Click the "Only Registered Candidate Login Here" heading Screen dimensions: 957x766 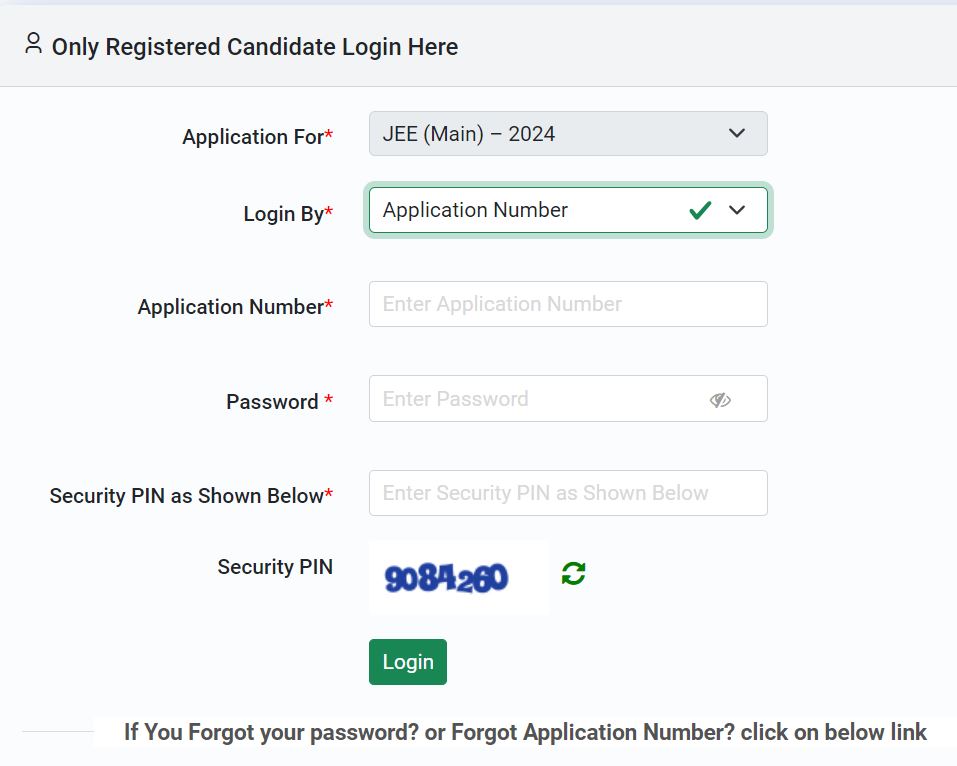(254, 47)
